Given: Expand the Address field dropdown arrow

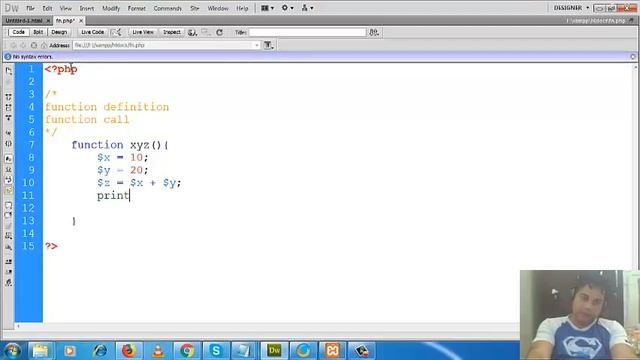Looking at the screenshot, I should pos(257,45).
